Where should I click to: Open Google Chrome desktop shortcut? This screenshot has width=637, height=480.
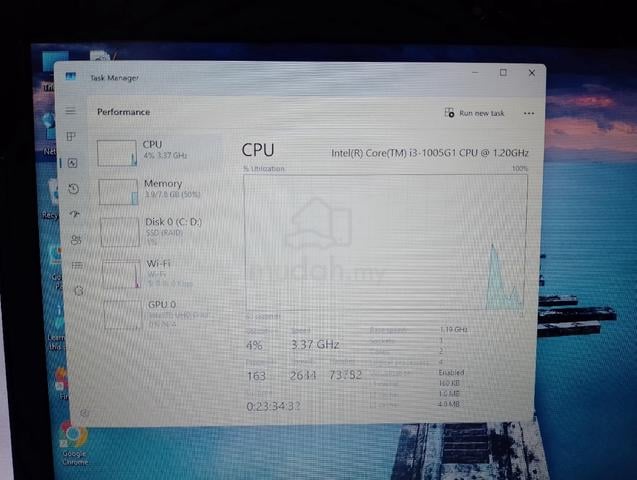(x=74, y=443)
